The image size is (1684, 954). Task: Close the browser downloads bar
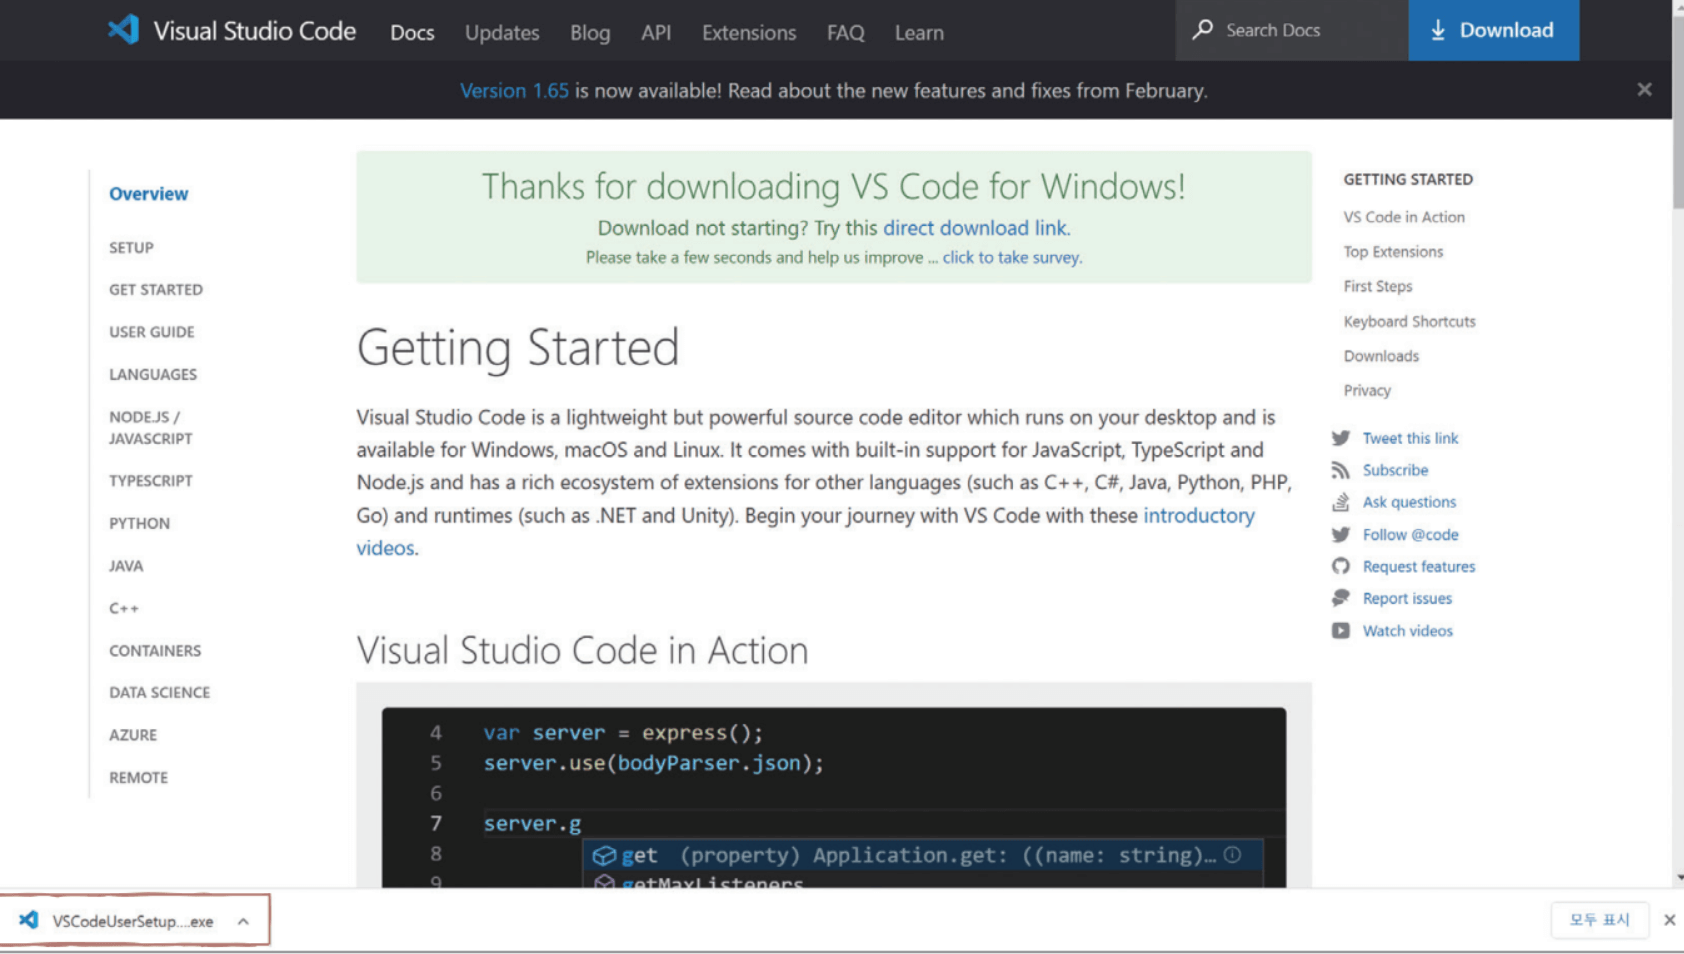1669,920
